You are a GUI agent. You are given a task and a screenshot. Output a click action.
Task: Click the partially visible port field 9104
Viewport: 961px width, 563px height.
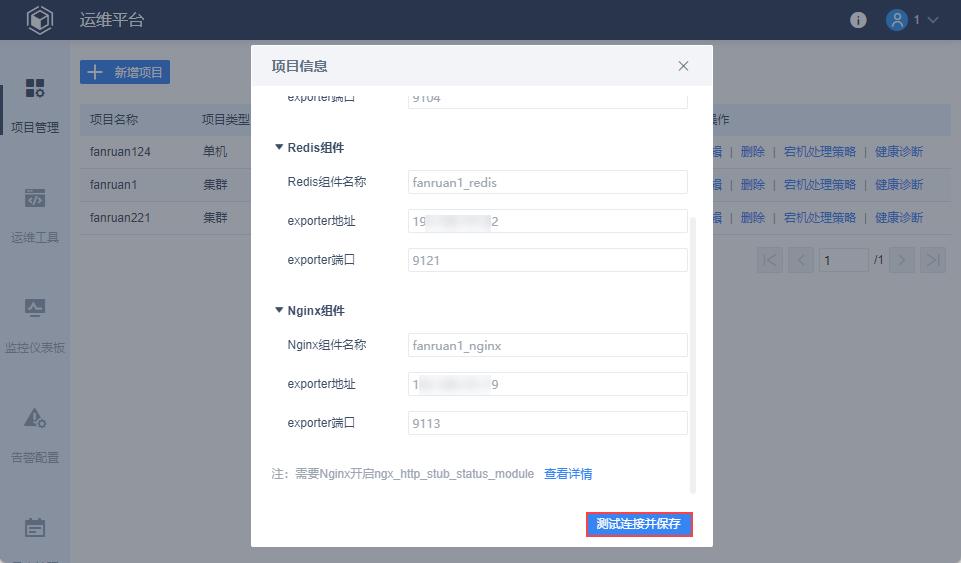(x=547, y=100)
